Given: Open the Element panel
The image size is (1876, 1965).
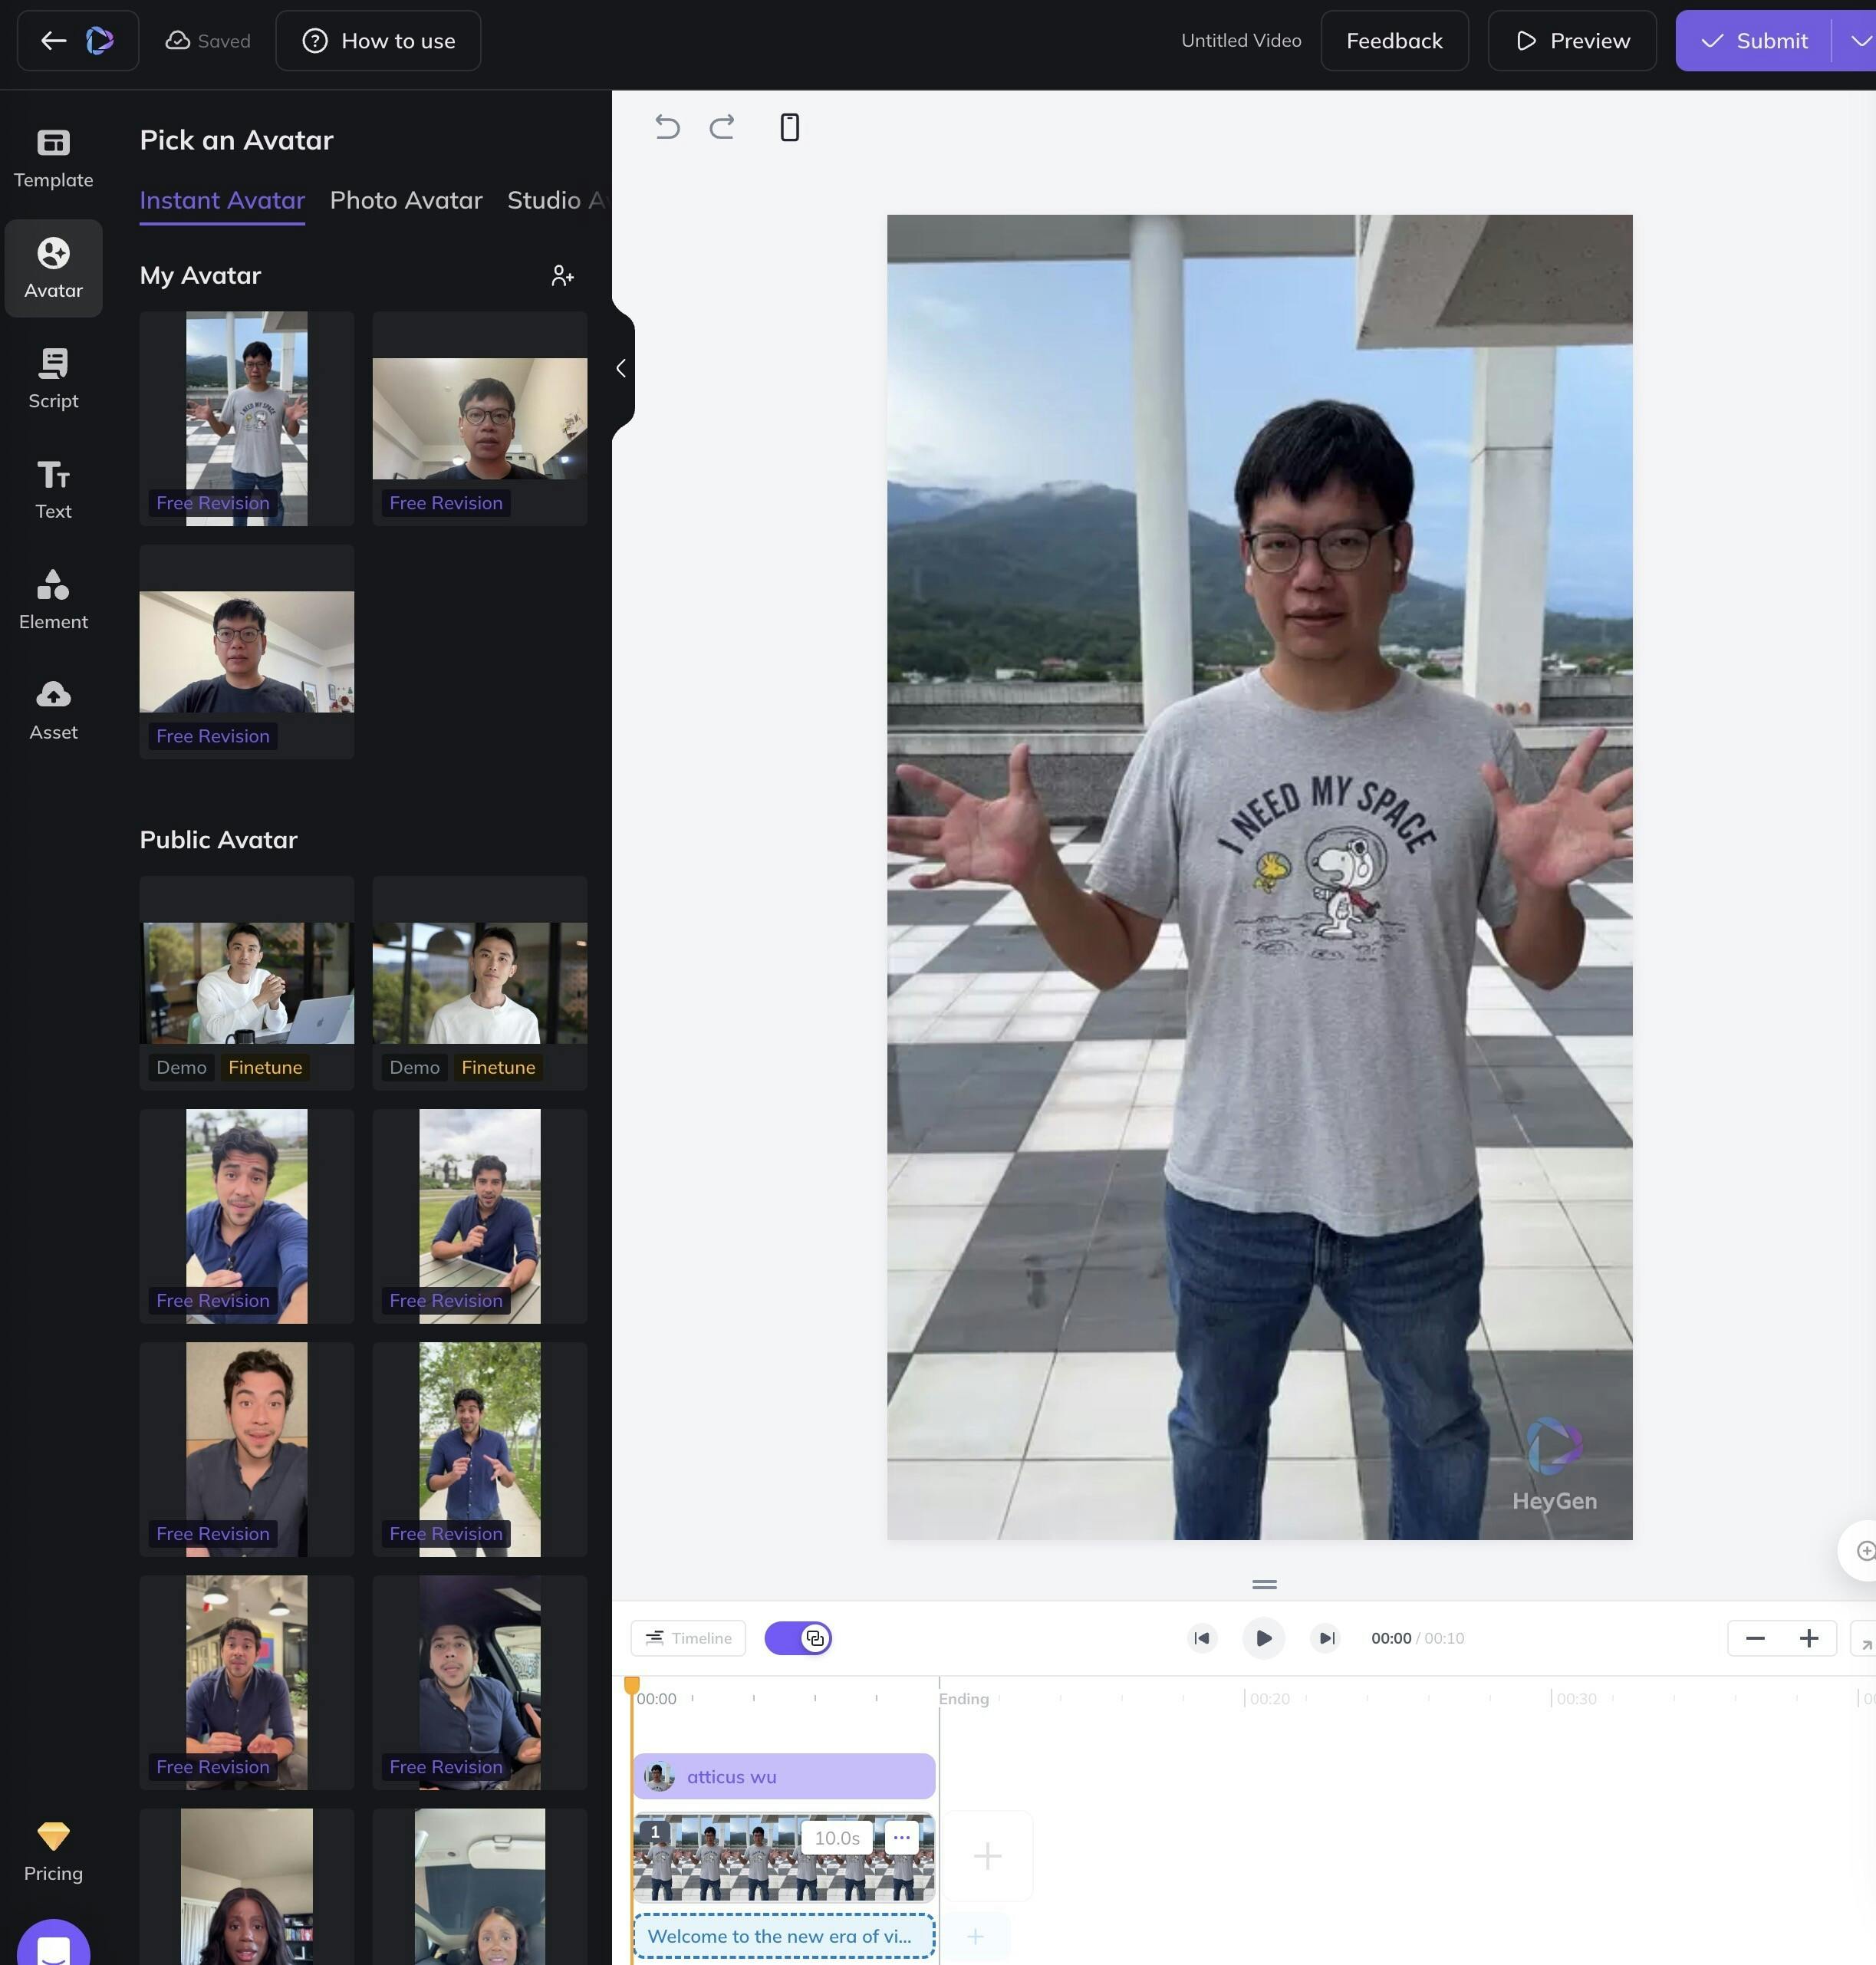Looking at the screenshot, I should coord(53,600).
